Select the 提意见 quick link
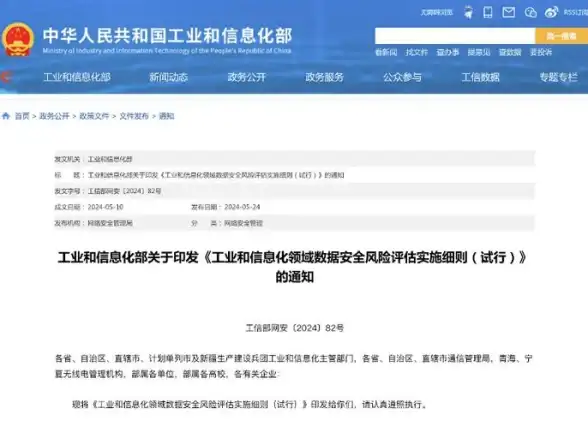Screen dimensions: 588x423 [479, 52]
